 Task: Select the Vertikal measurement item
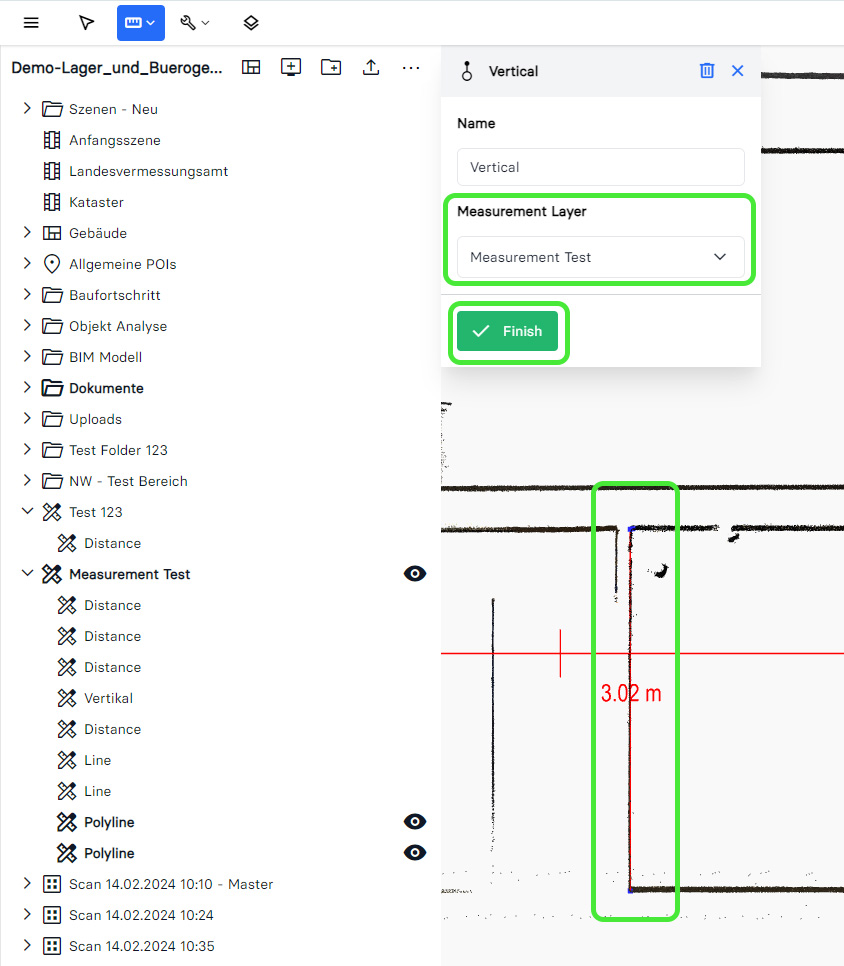(x=108, y=698)
